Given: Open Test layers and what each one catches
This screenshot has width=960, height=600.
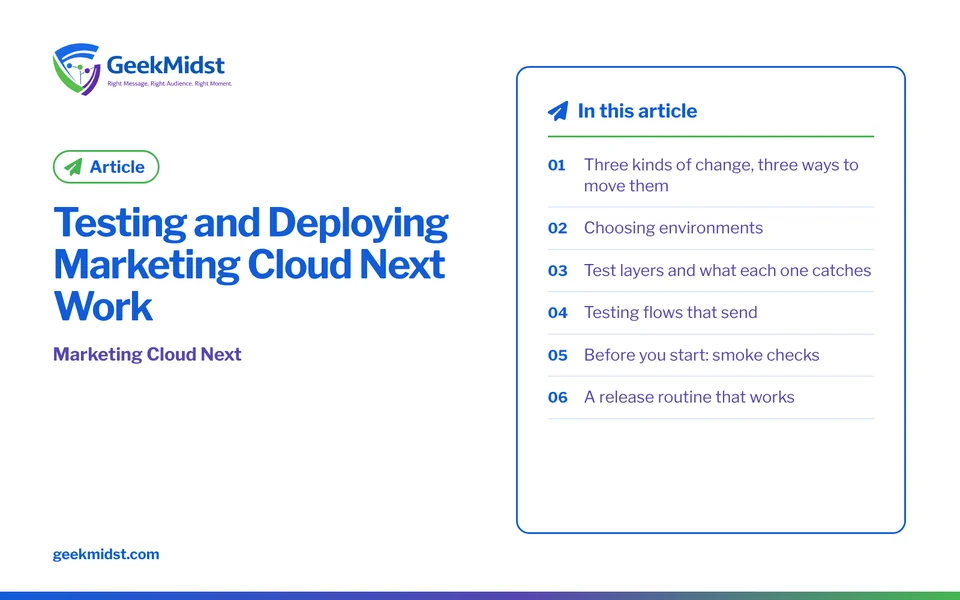Looking at the screenshot, I should coord(711,270).
